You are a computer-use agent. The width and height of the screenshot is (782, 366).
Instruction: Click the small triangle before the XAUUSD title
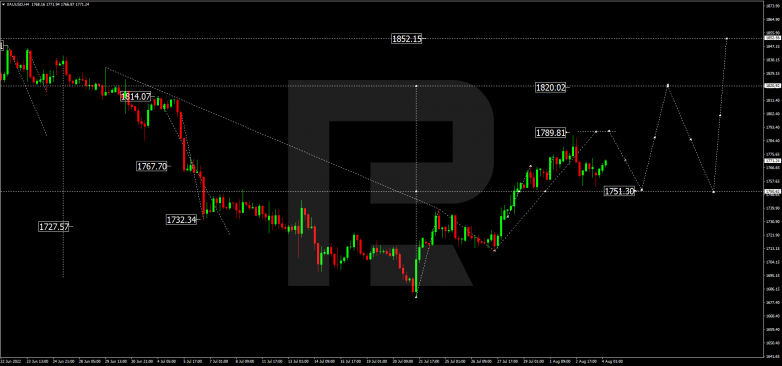pos(4,4)
